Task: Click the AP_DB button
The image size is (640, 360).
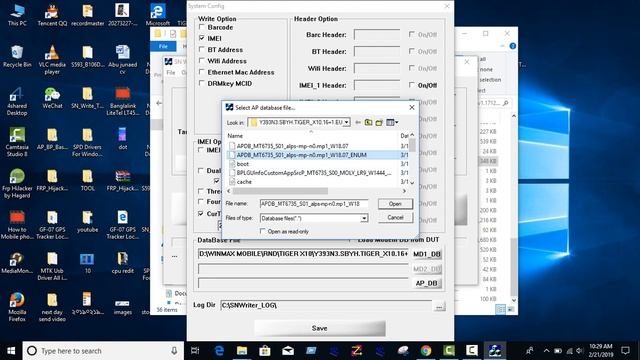Action: [427, 283]
